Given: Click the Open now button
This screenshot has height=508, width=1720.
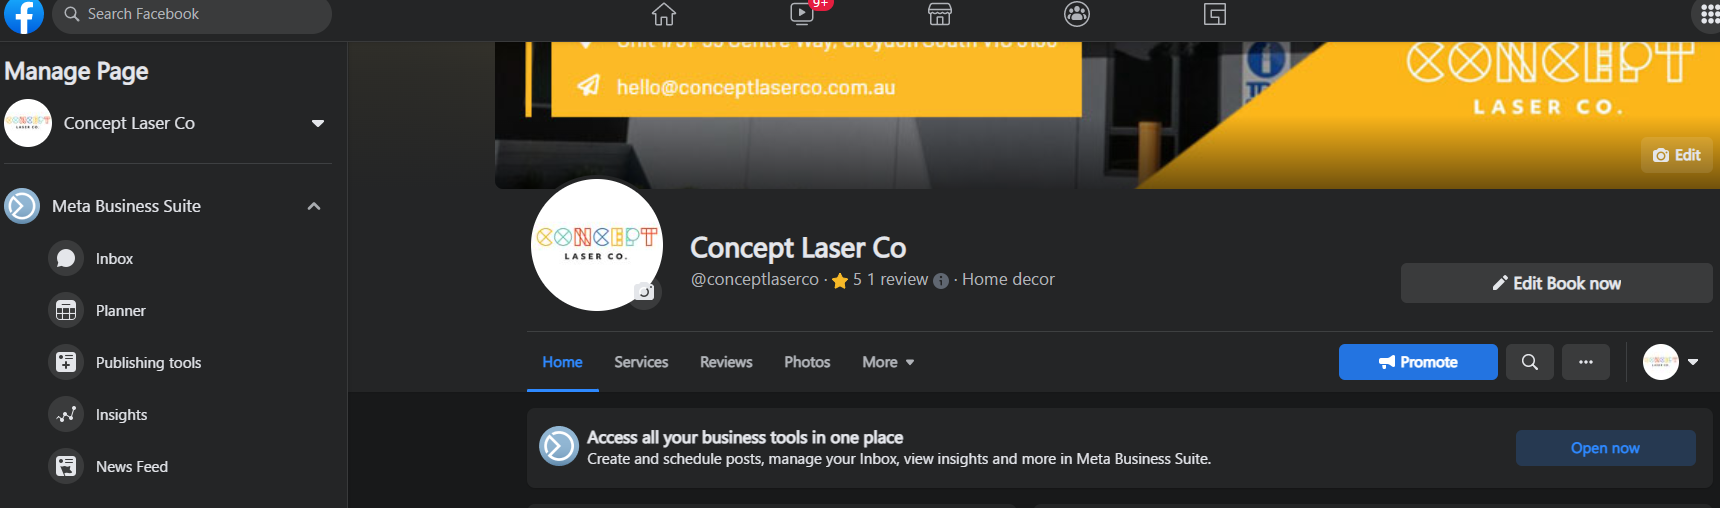Looking at the screenshot, I should tap(1605, 448).
